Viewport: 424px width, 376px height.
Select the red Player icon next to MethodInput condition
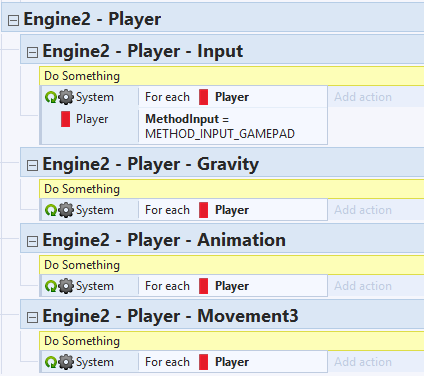point(65,119)
